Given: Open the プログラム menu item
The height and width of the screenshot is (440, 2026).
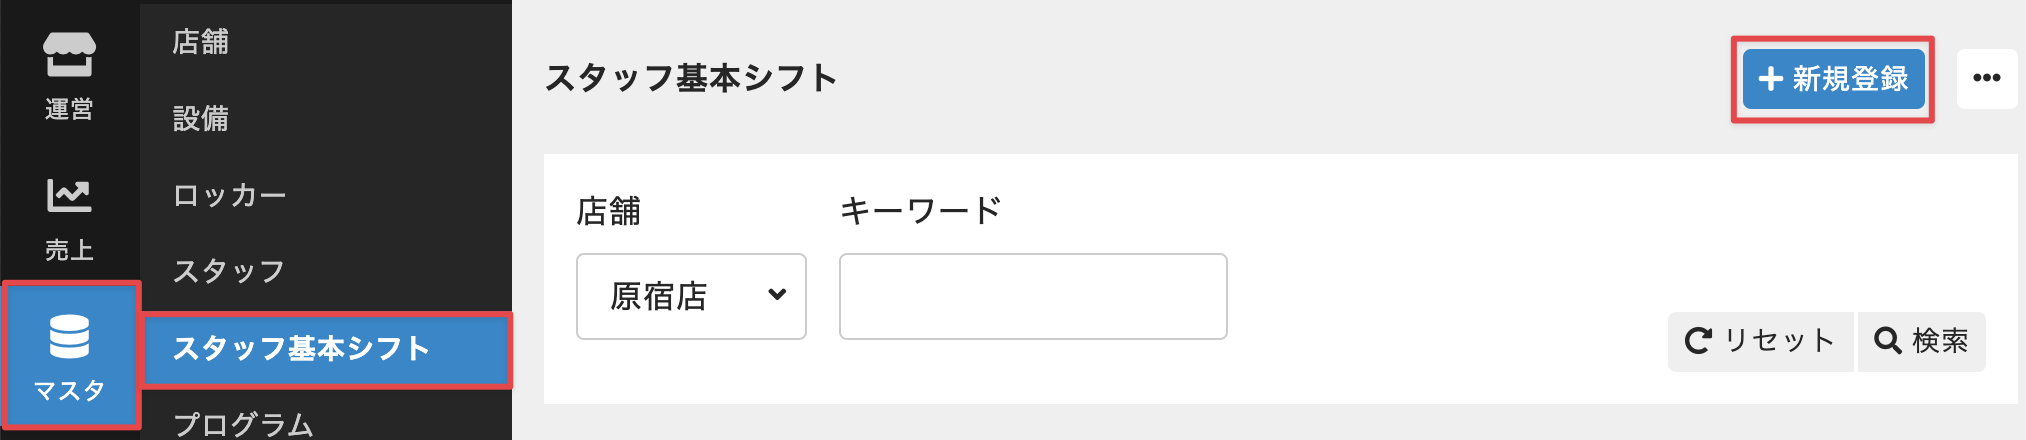Looking at the screenshot, I should pos(243,424).
